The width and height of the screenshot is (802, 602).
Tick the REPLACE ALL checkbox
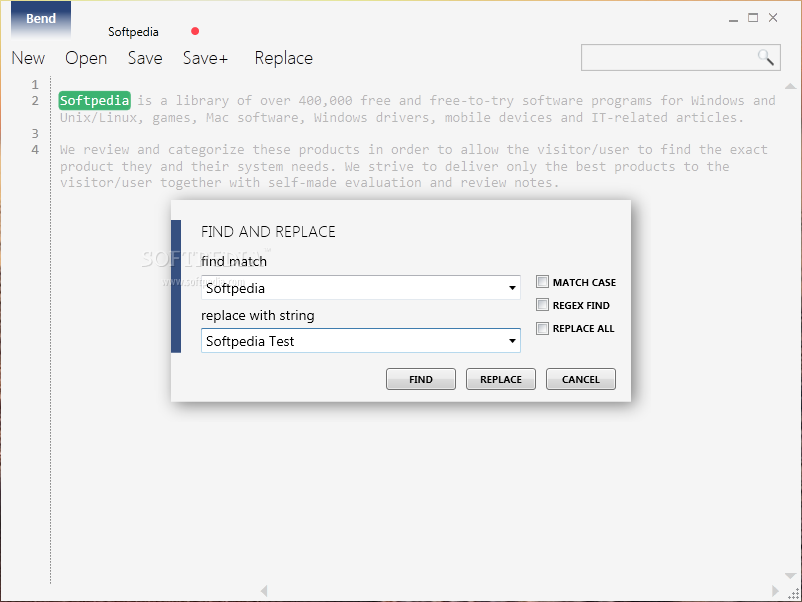click(542, 328)
